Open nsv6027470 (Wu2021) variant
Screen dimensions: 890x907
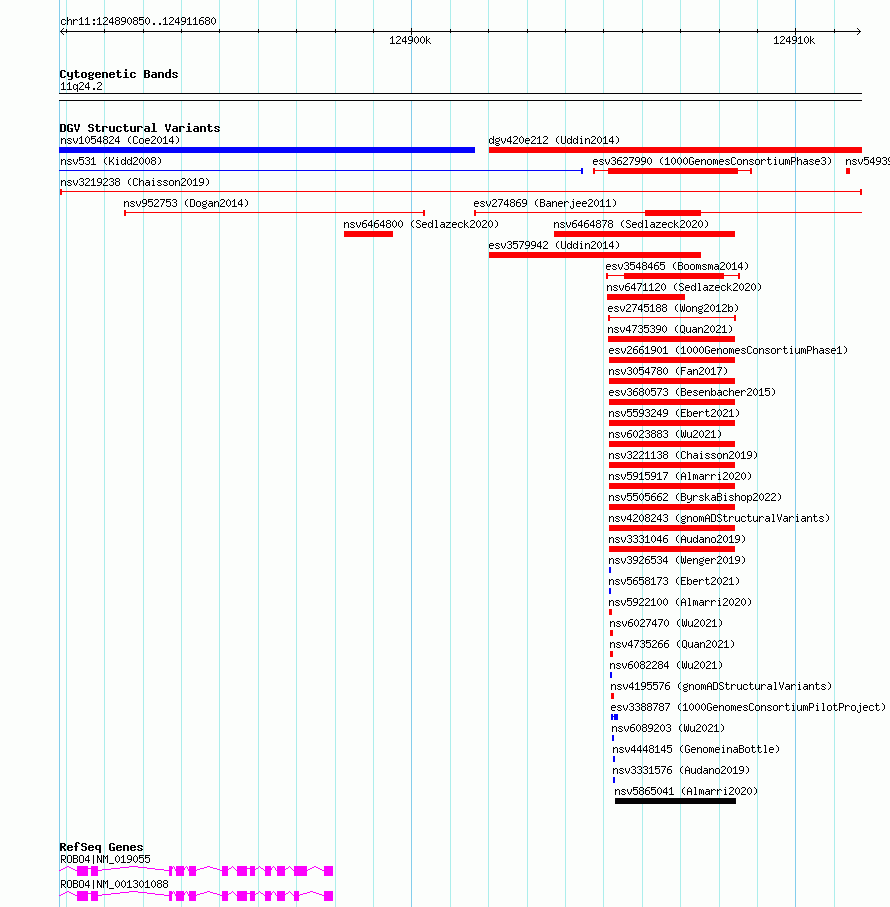click(666, 623)
